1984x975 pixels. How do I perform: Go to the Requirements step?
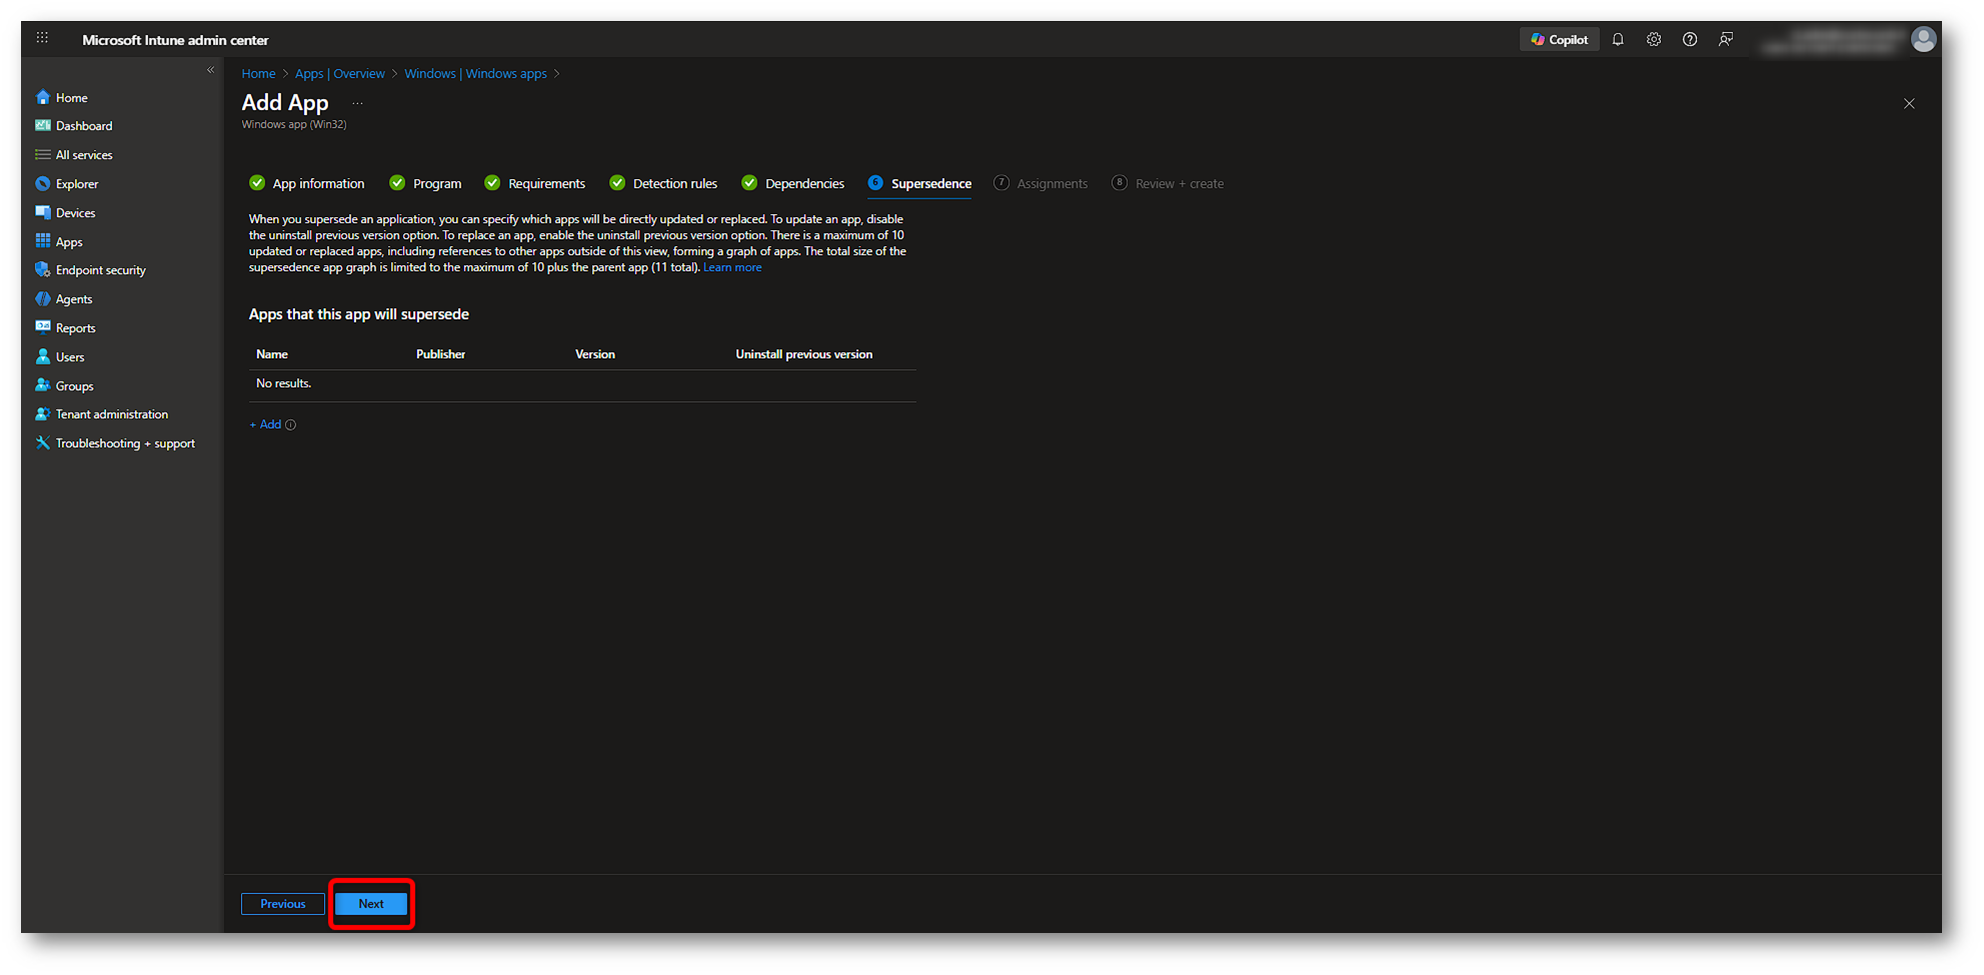(535, 183)
